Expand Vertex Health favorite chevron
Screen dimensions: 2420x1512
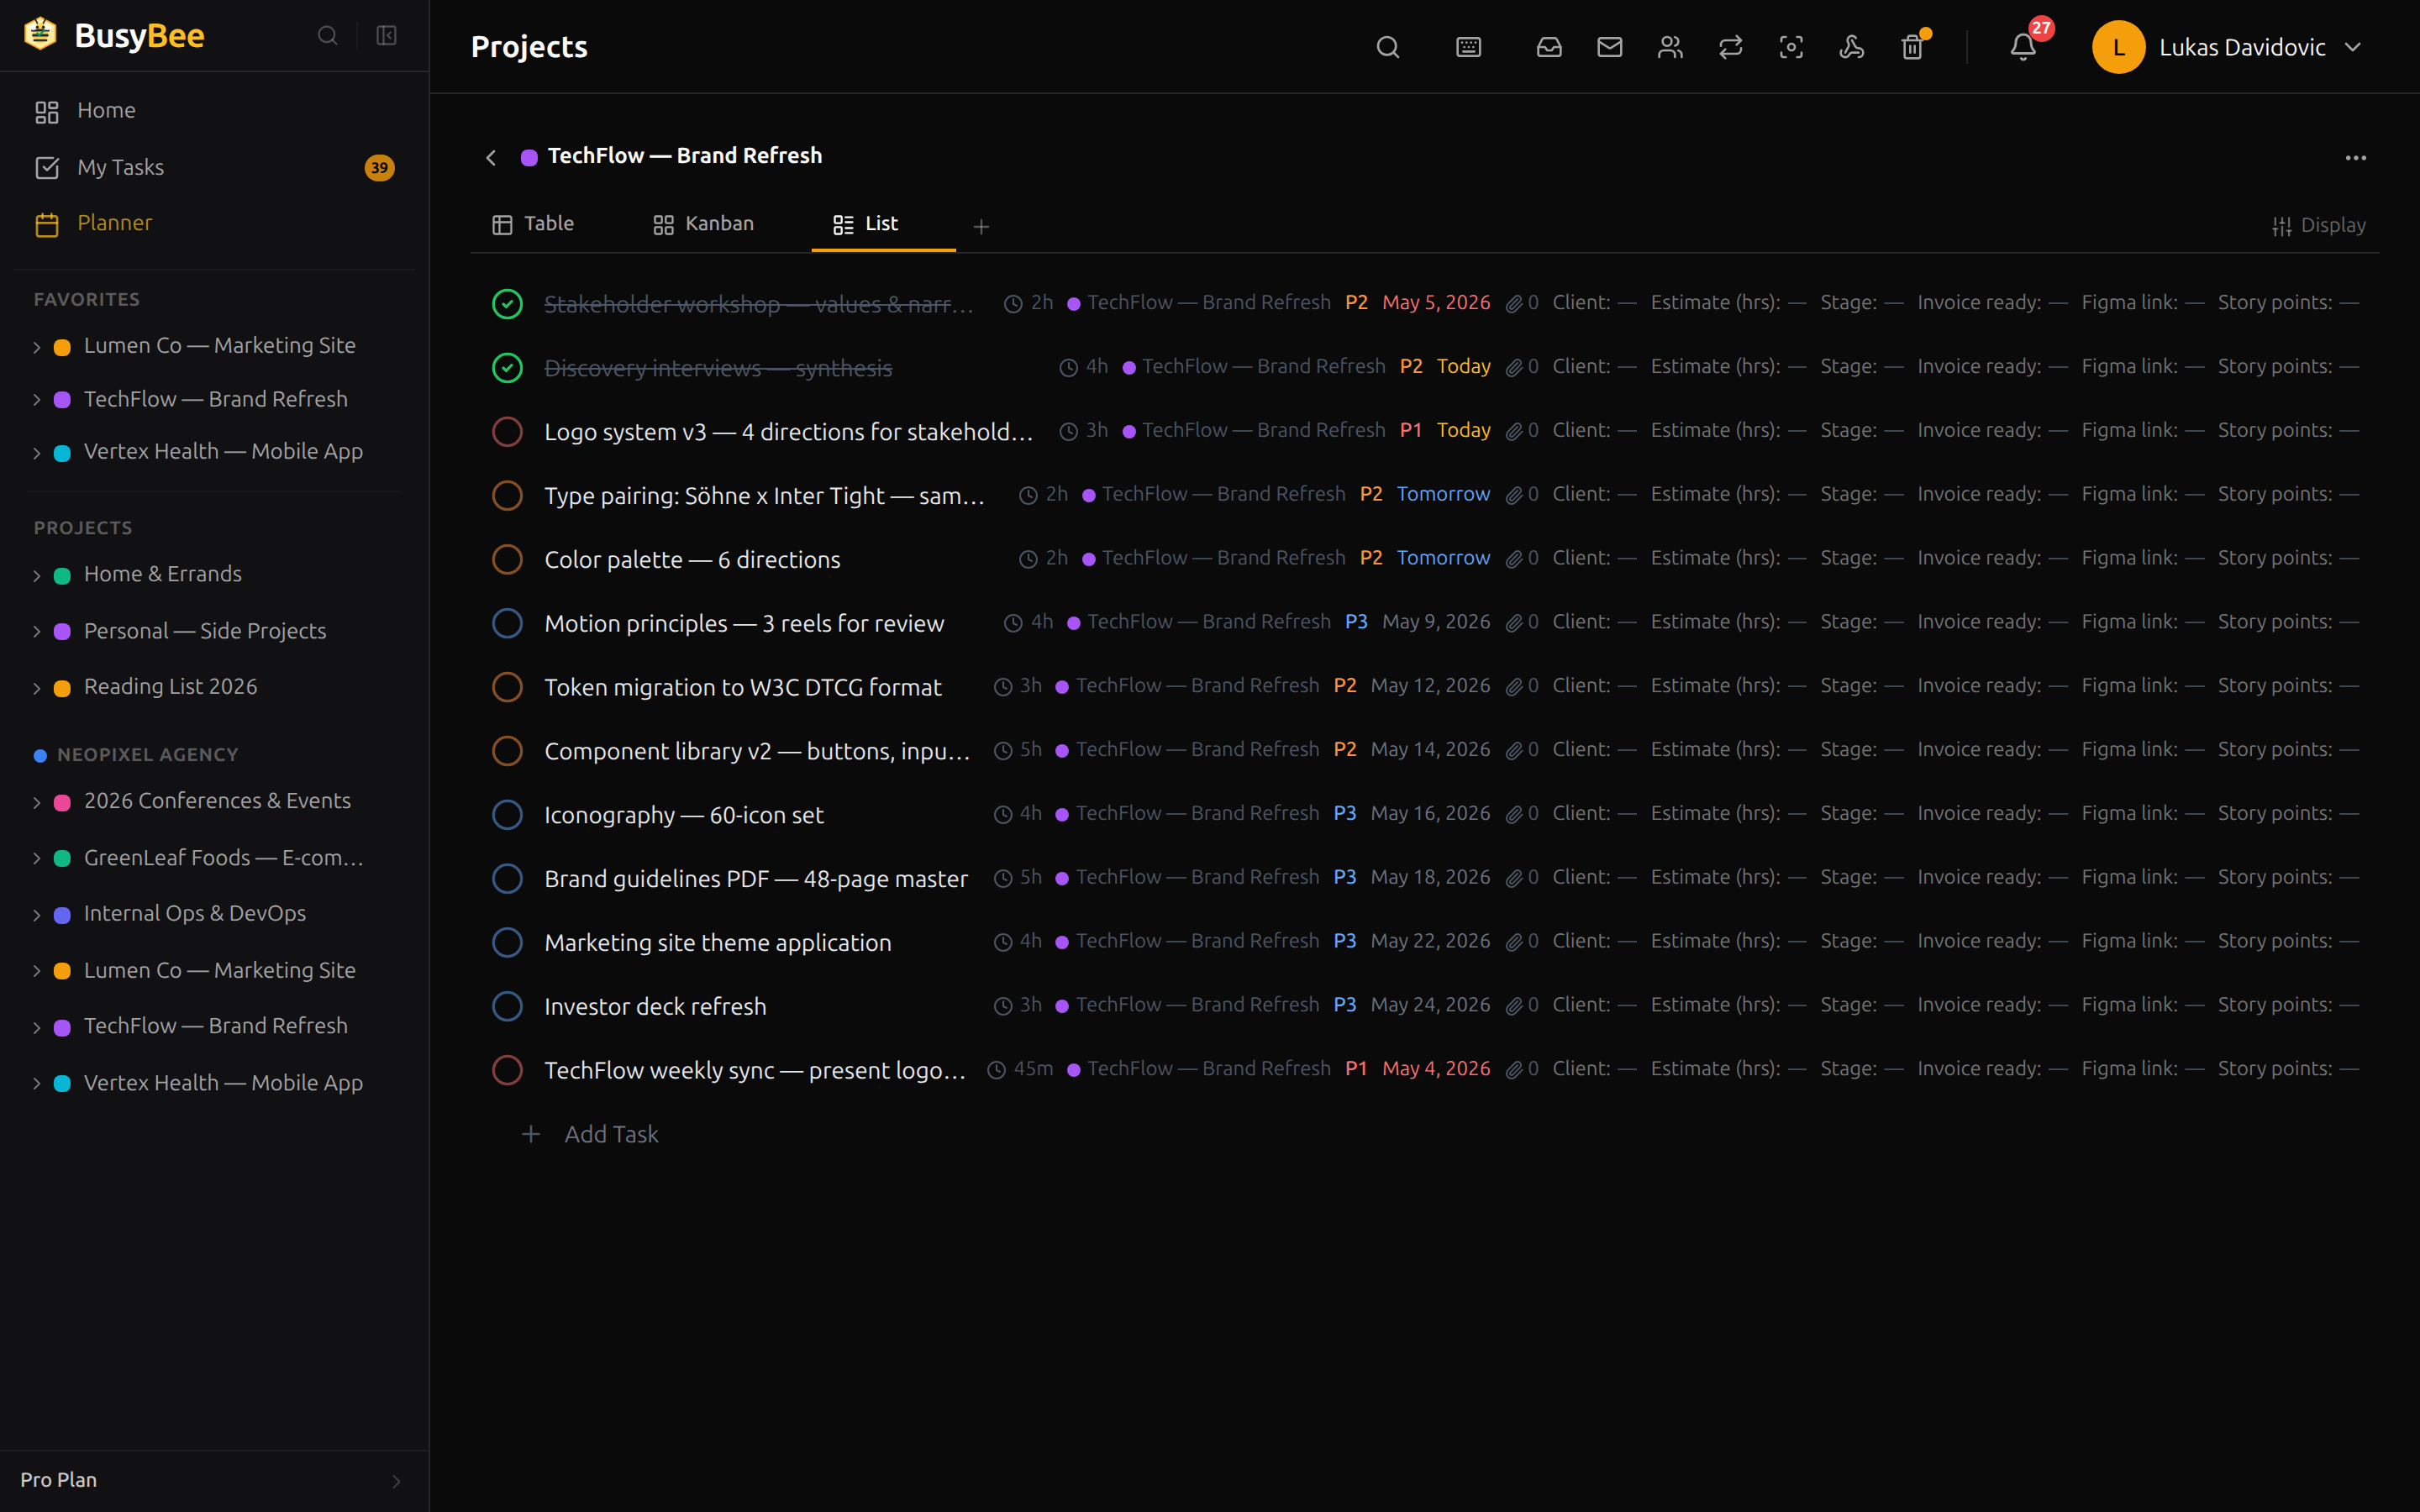(x=37, y=453)
